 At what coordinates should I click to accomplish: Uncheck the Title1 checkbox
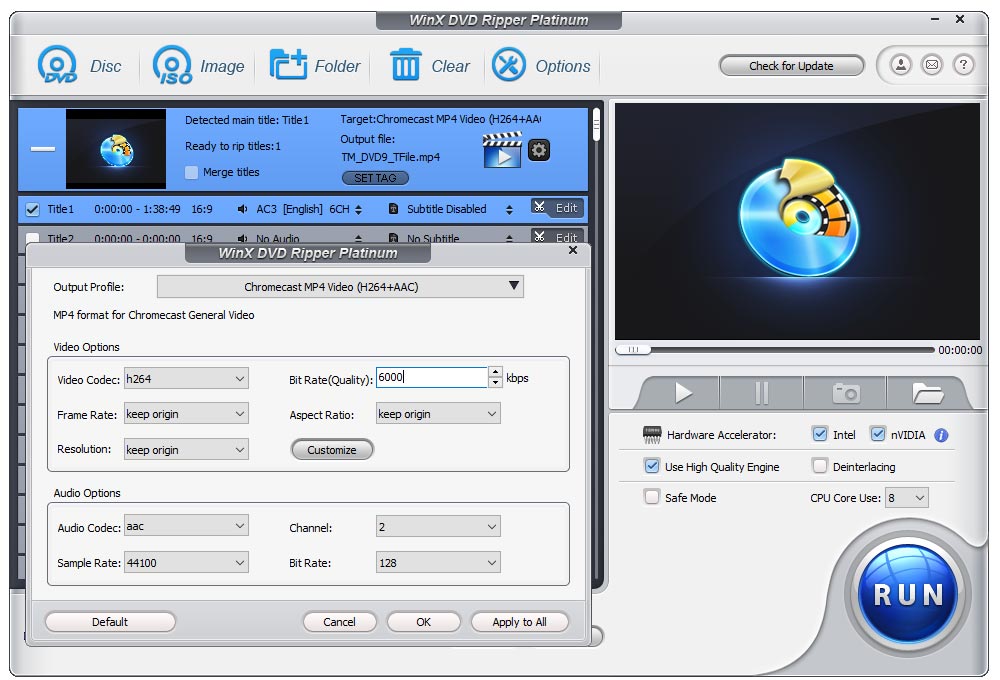(x=32, y=209)
